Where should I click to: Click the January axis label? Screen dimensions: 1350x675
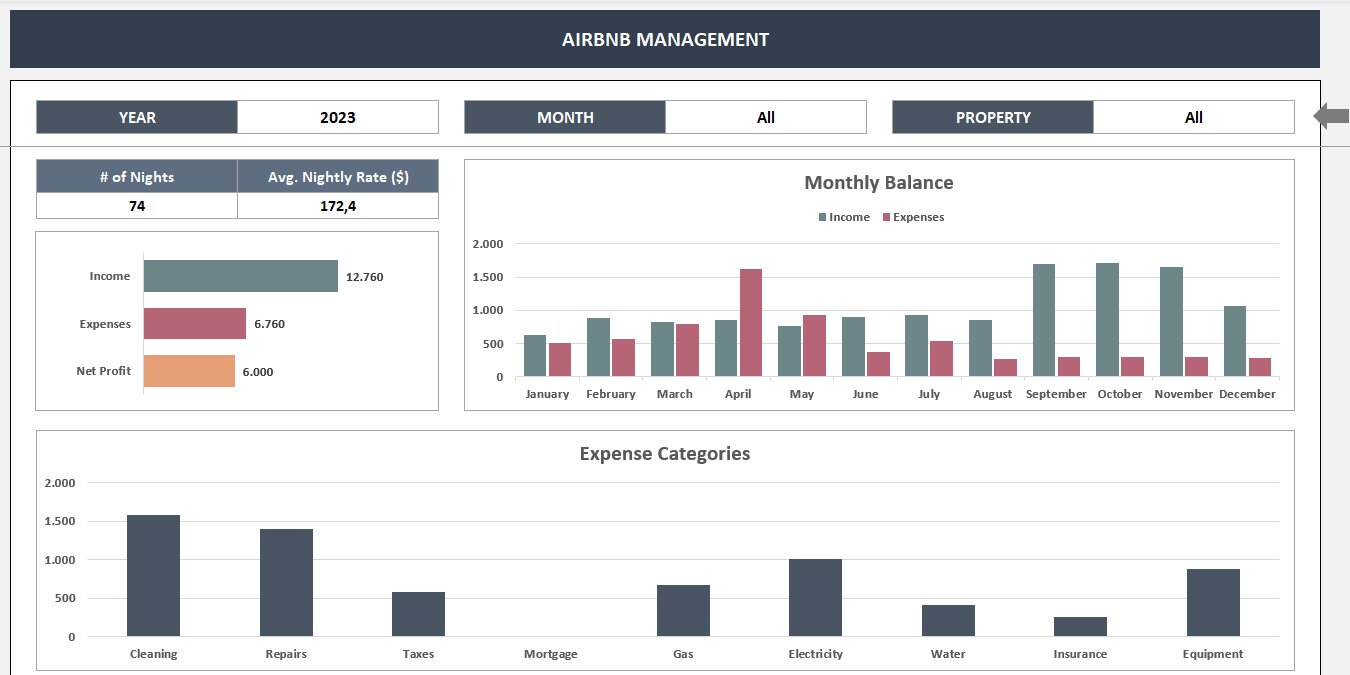tap(547, 394)
